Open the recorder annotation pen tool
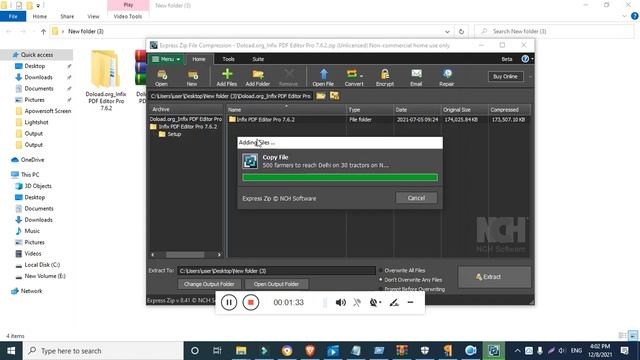 [x=394, y=302]
